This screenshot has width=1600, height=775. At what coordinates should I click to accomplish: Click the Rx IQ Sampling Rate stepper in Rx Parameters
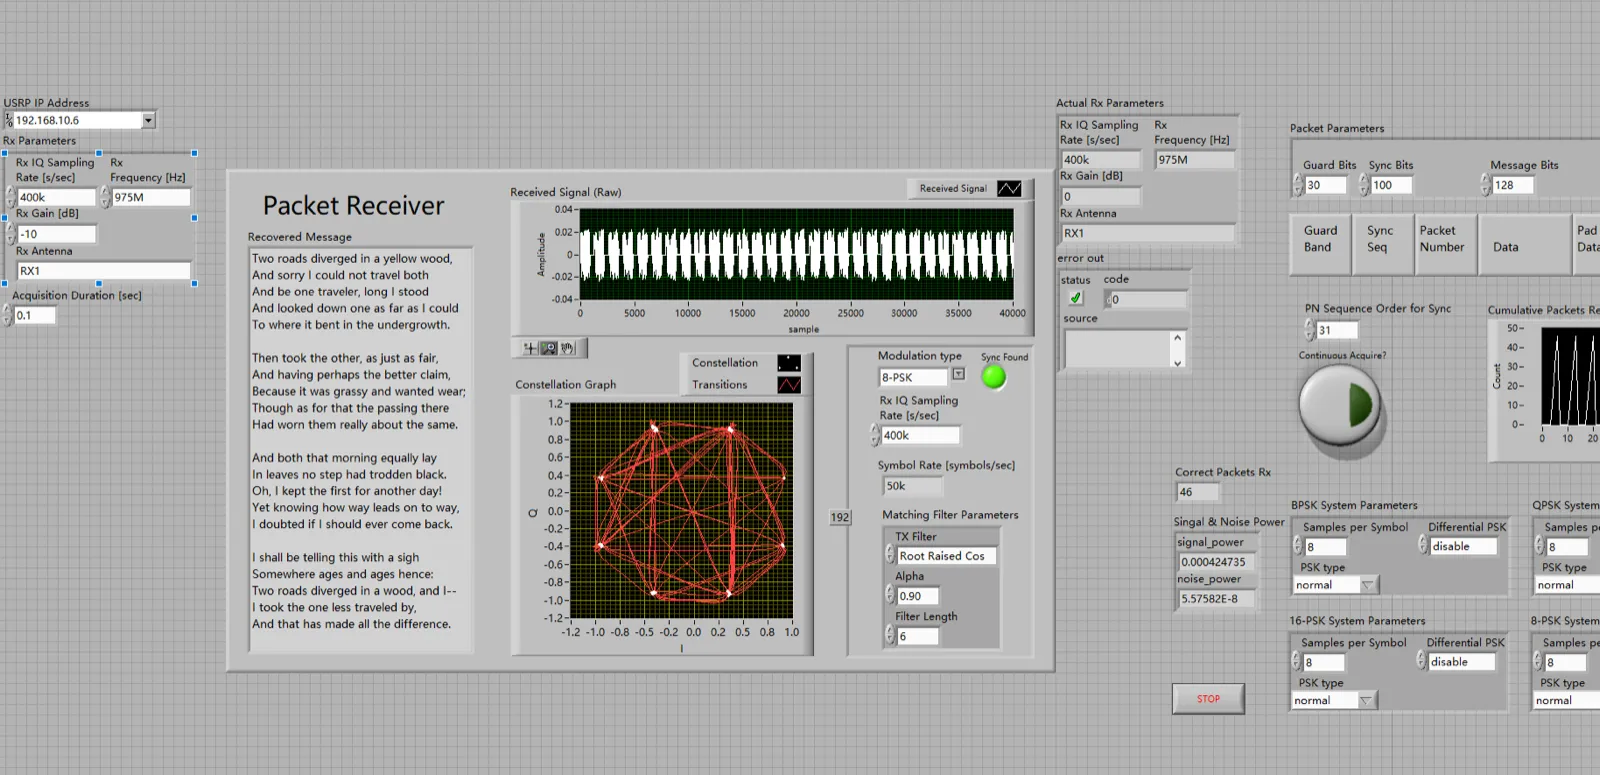click(11, 197)
